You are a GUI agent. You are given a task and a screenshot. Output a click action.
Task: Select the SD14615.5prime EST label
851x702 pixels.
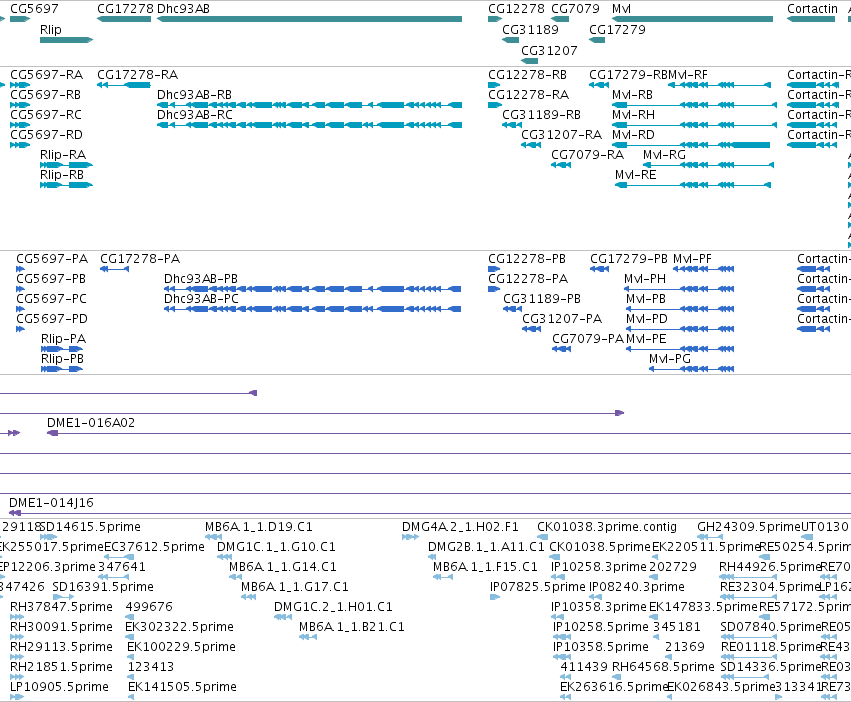click(x=90, y=527)
